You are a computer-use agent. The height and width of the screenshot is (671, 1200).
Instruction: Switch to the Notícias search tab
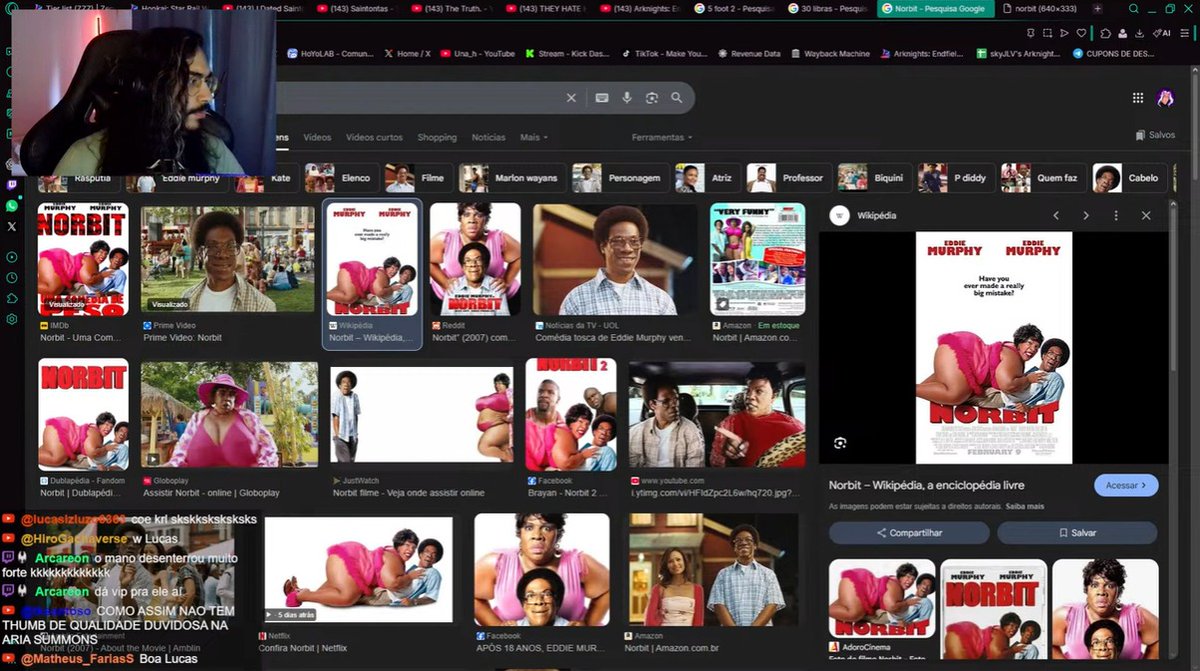coord(488,137)
